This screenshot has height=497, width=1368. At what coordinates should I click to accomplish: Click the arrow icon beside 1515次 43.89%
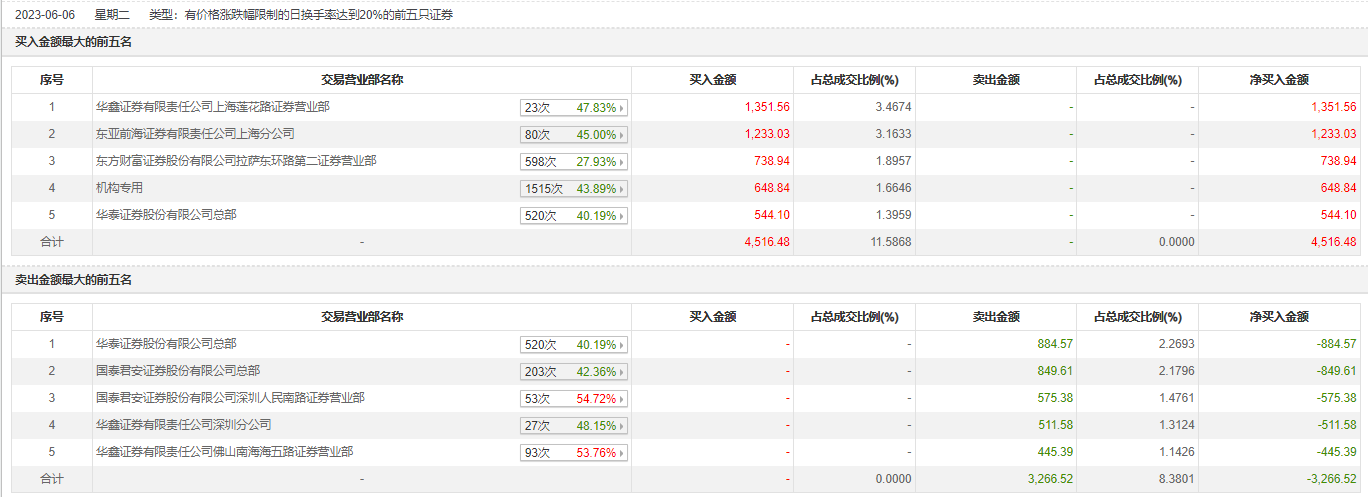pyautogui.click(x=622, y=189)
